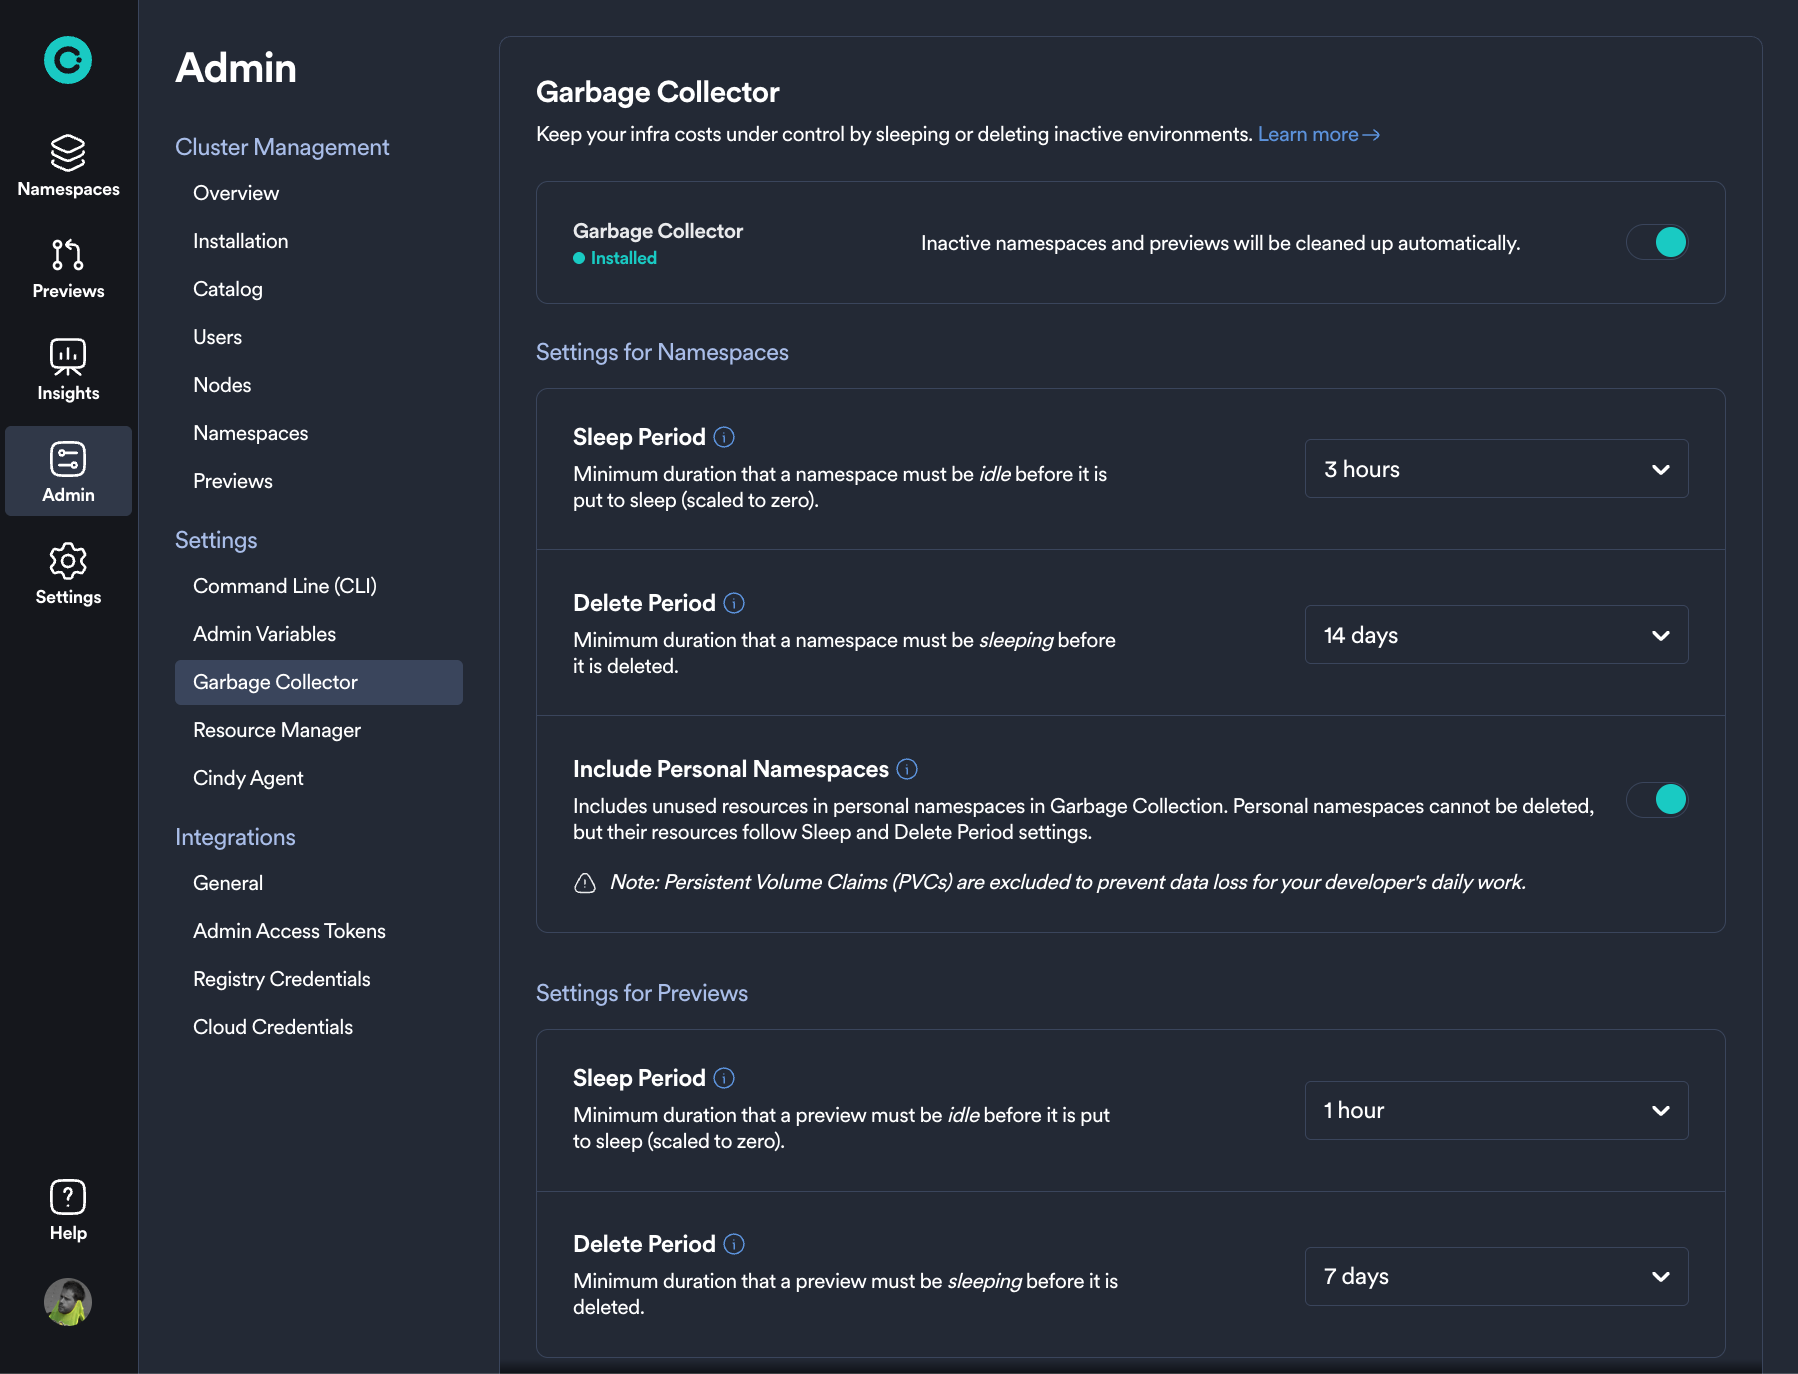The width and height of the screenshot is (1798, 1374).
Task: Click the user avatar at bottom left
Action: coord(67,1302)
